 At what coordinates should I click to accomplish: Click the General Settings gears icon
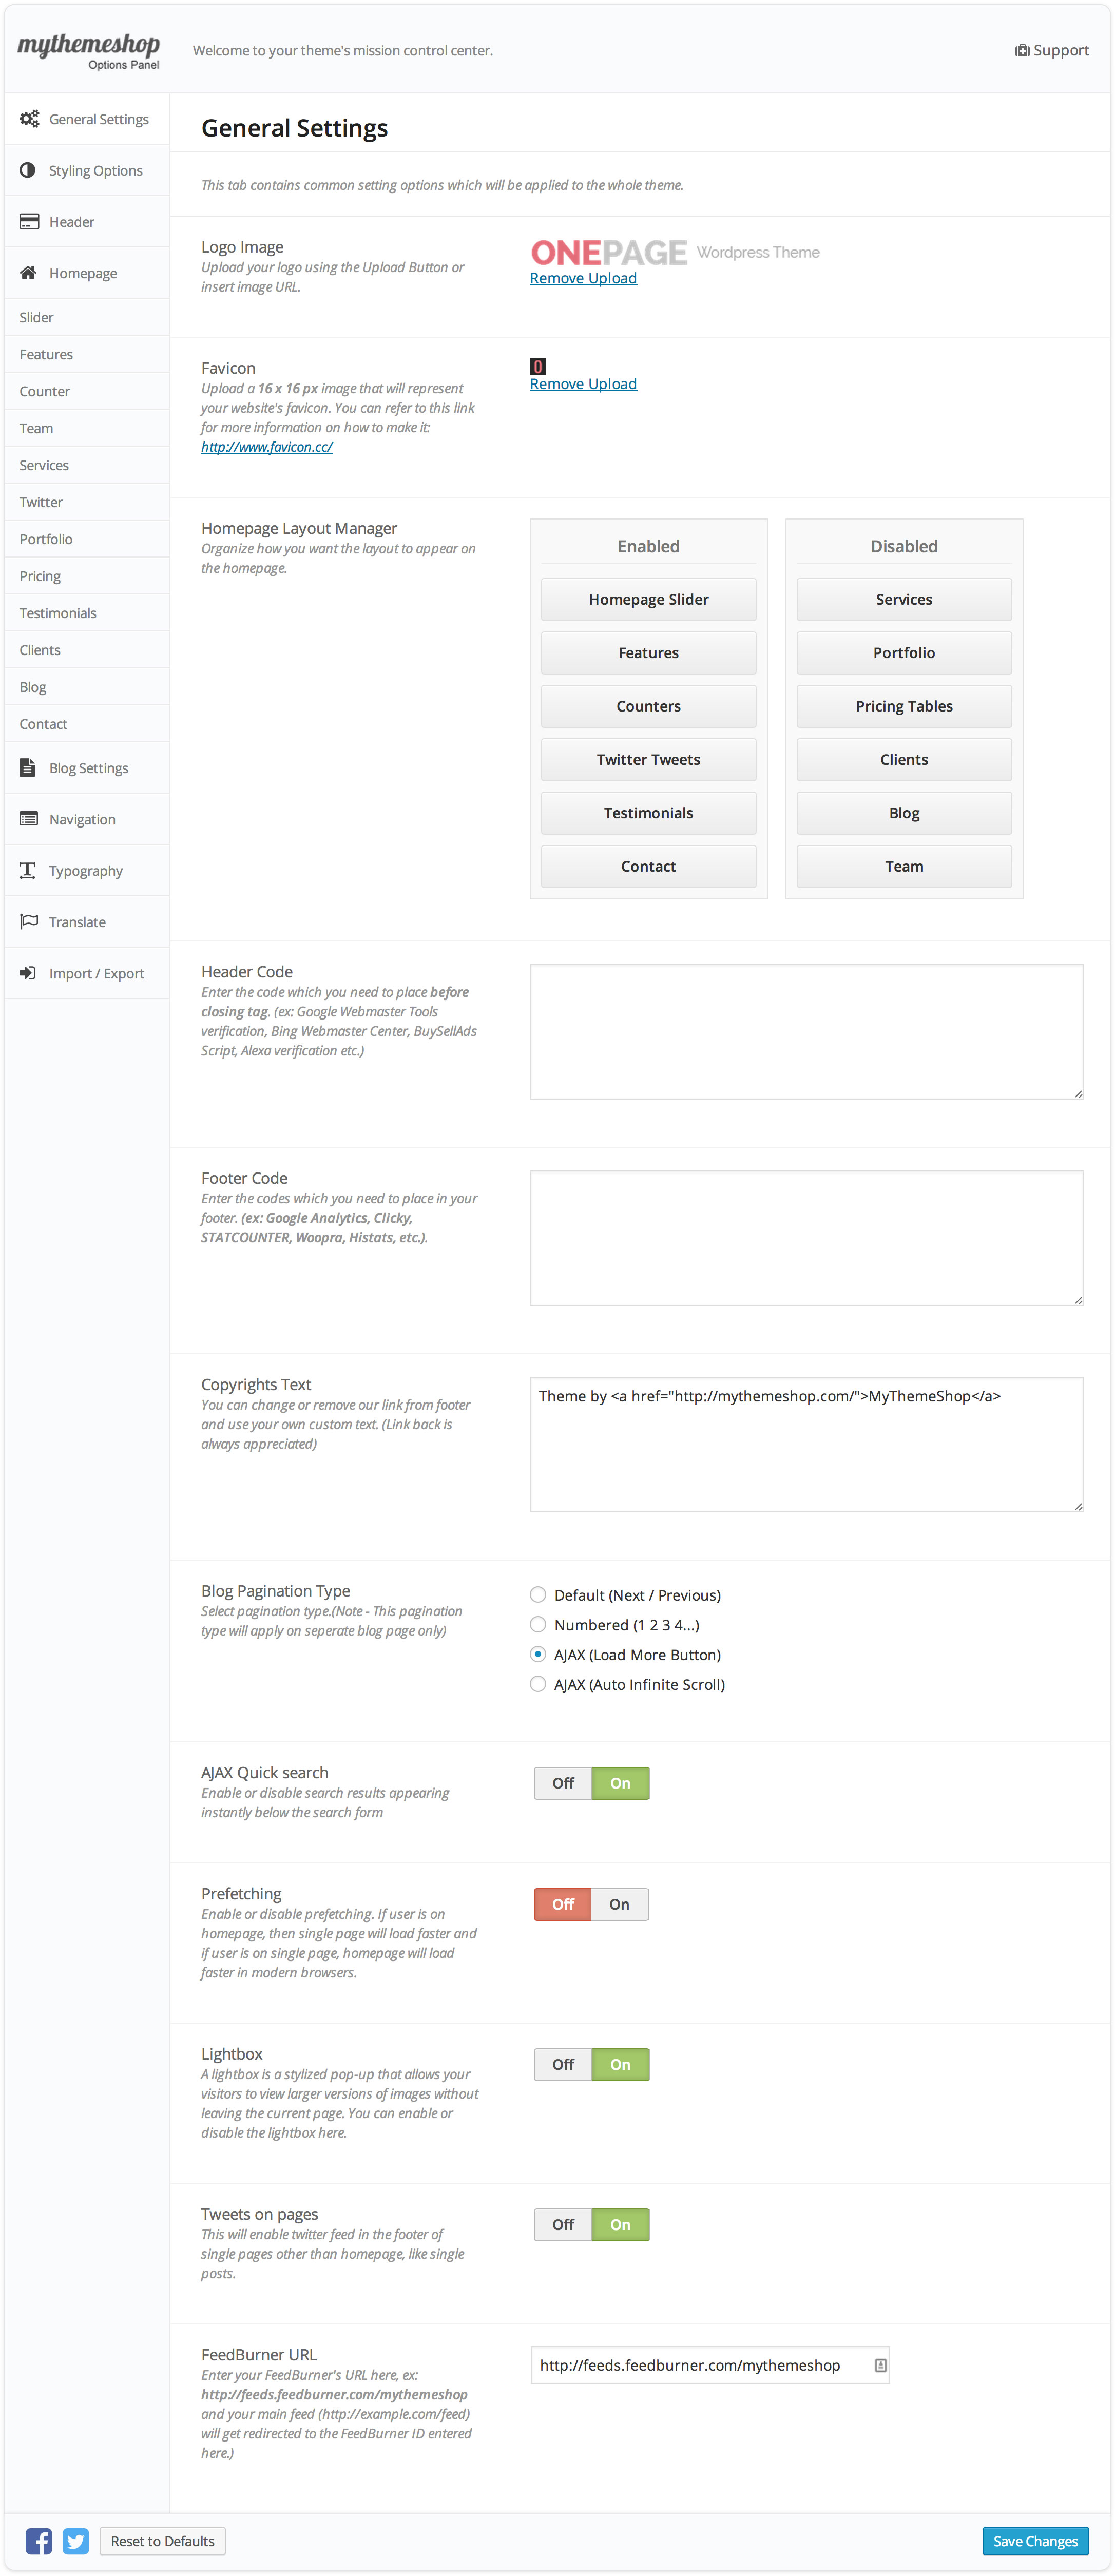tap(29, 119)
